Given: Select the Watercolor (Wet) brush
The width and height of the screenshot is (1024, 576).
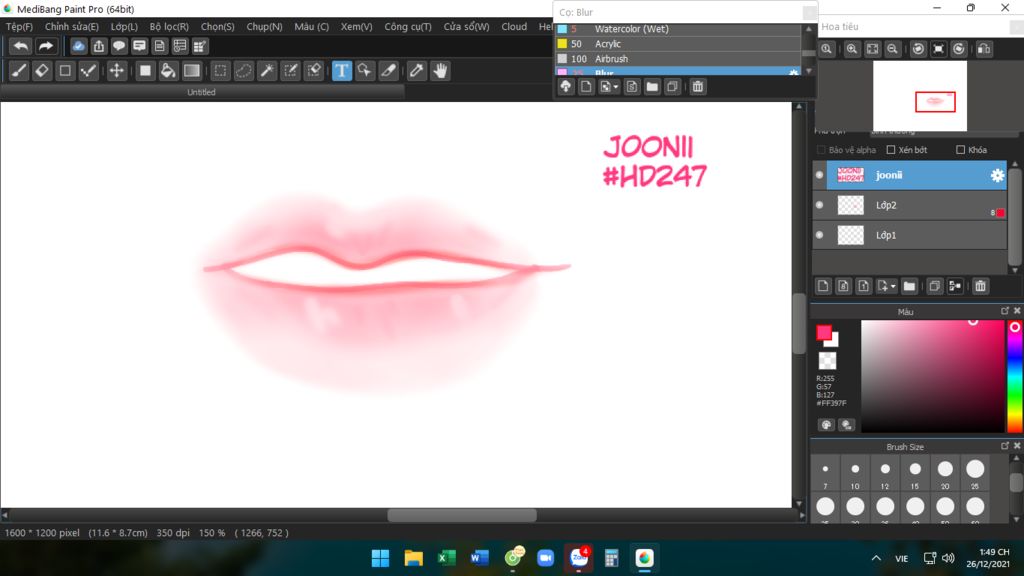Looking at the screenshot, I should click(x=678, y=29).
